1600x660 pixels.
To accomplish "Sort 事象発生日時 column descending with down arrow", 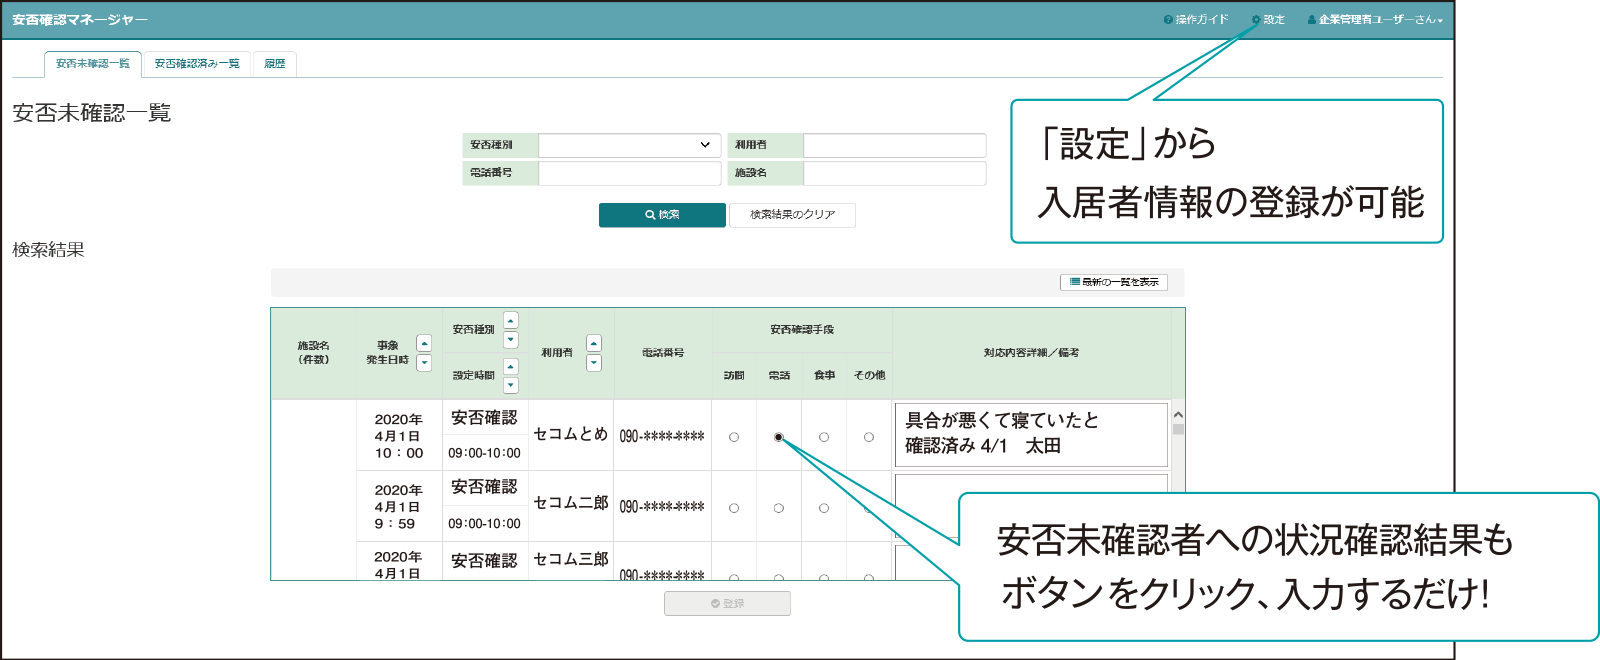I will [x=424, y=363].
